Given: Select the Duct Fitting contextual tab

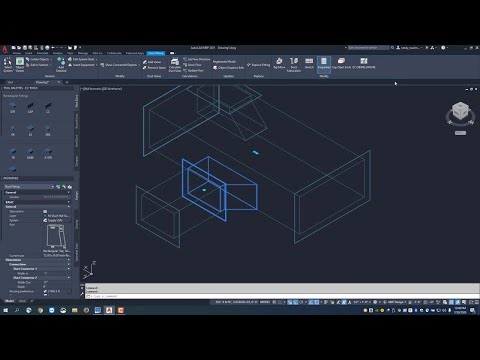Looking at the screenshot, I should (x=156, y=53).
